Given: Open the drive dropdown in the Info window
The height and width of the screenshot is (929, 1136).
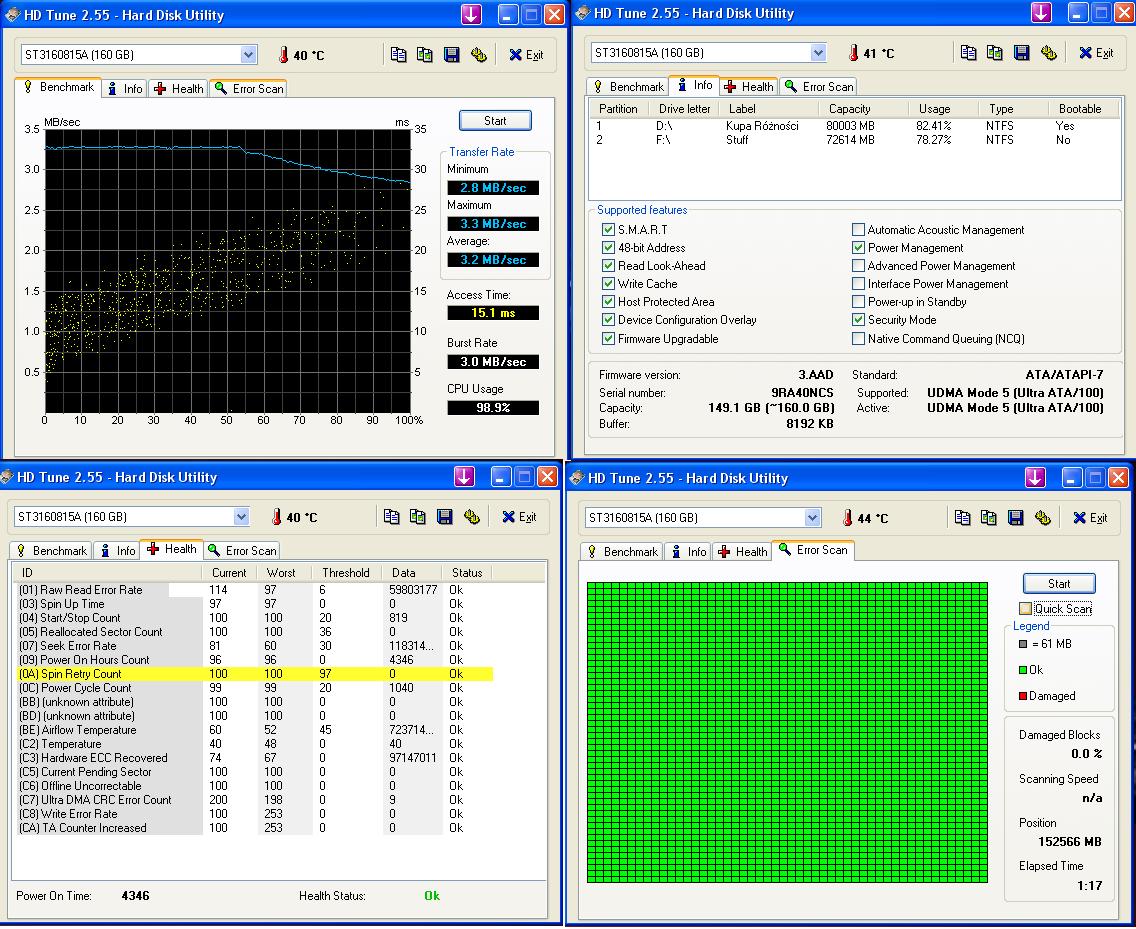Looking at the screenshot, I should [817, 53].
